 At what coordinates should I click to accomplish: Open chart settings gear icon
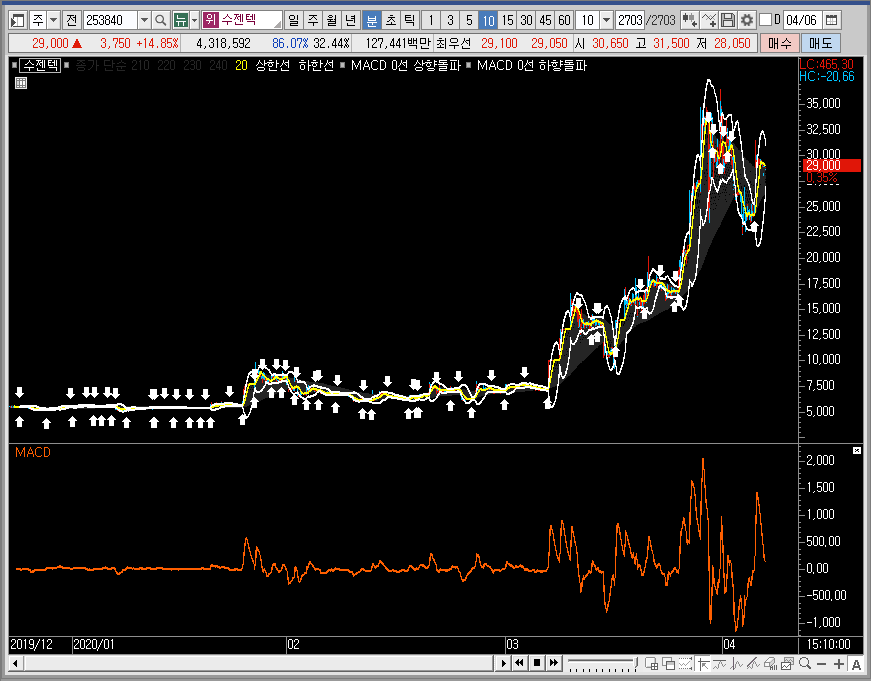tap(747, 21)
